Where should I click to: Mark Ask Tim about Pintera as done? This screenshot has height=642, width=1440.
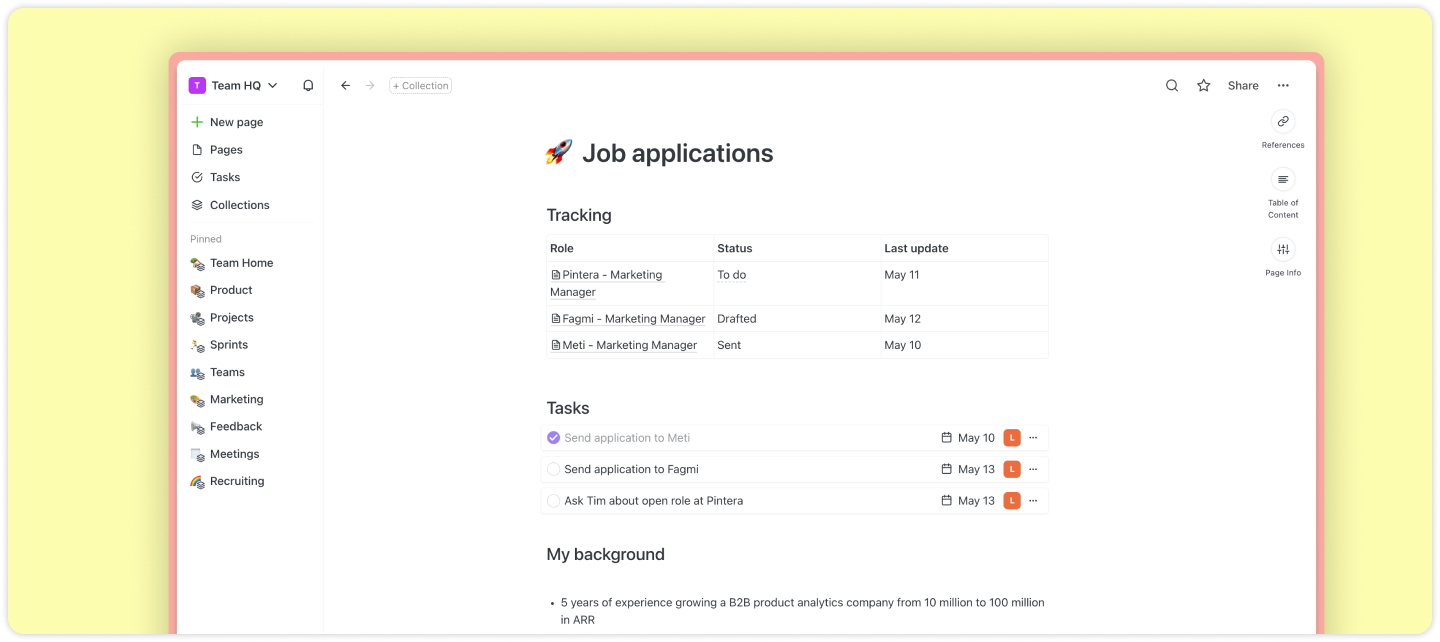tap(553, 501)
